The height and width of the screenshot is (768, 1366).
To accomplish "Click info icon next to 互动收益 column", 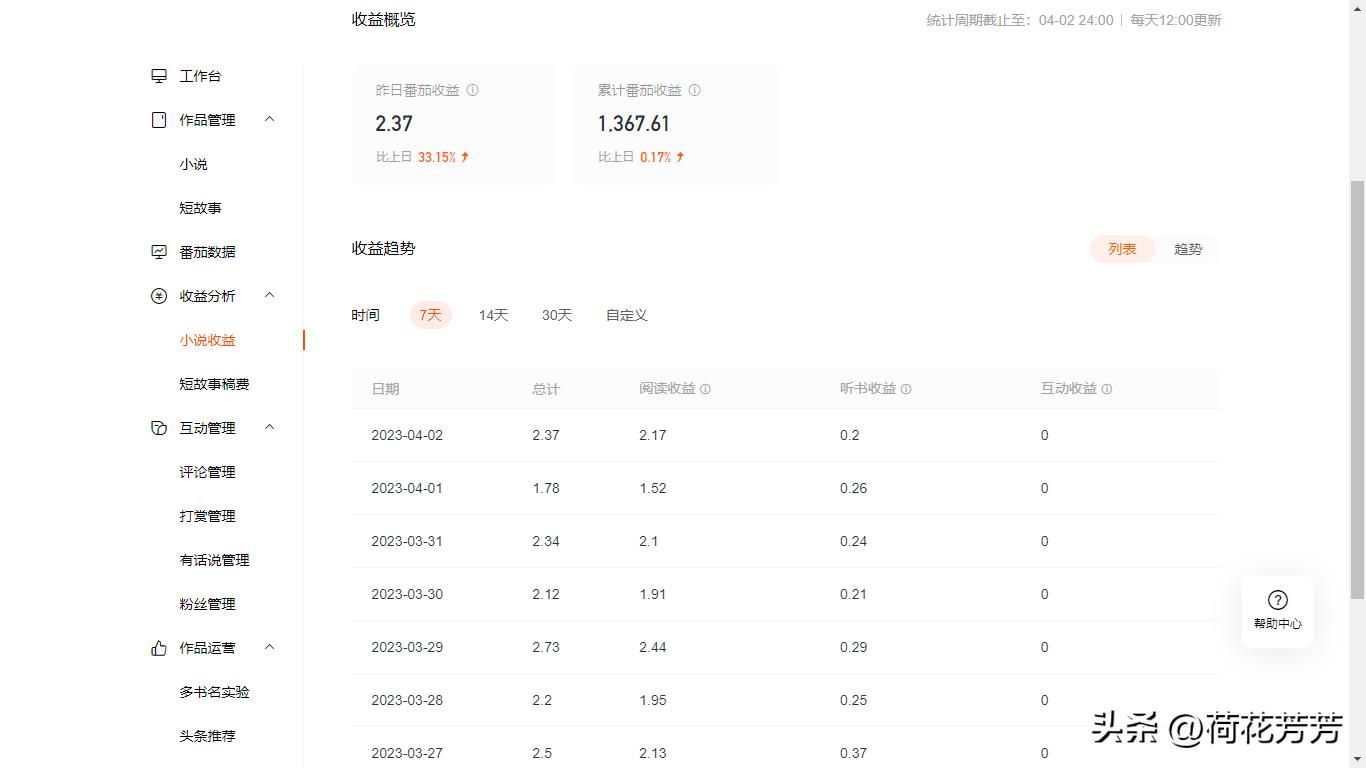I will (x=1107, y=389).
